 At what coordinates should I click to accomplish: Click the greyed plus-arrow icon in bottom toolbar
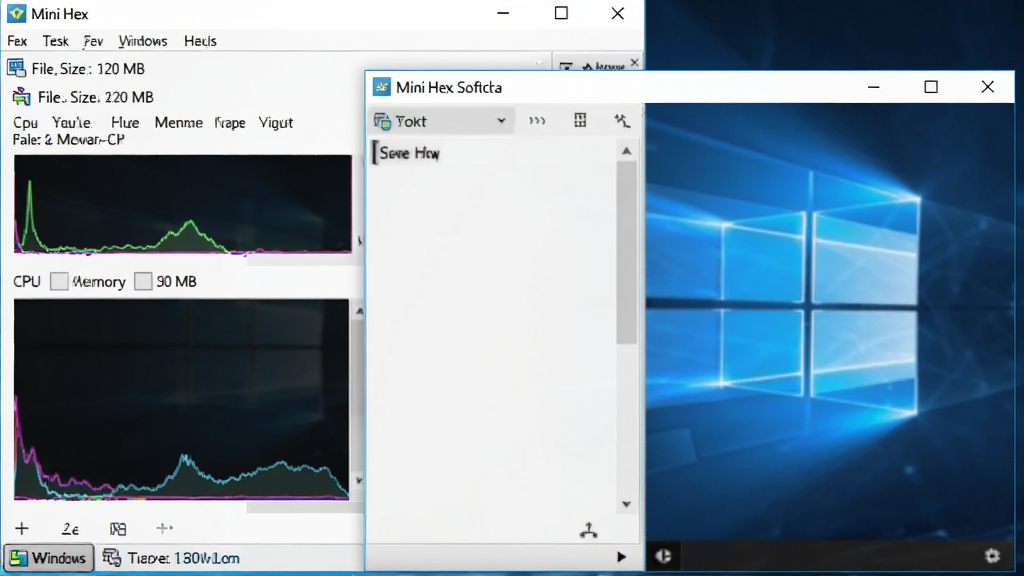(165, 528)
